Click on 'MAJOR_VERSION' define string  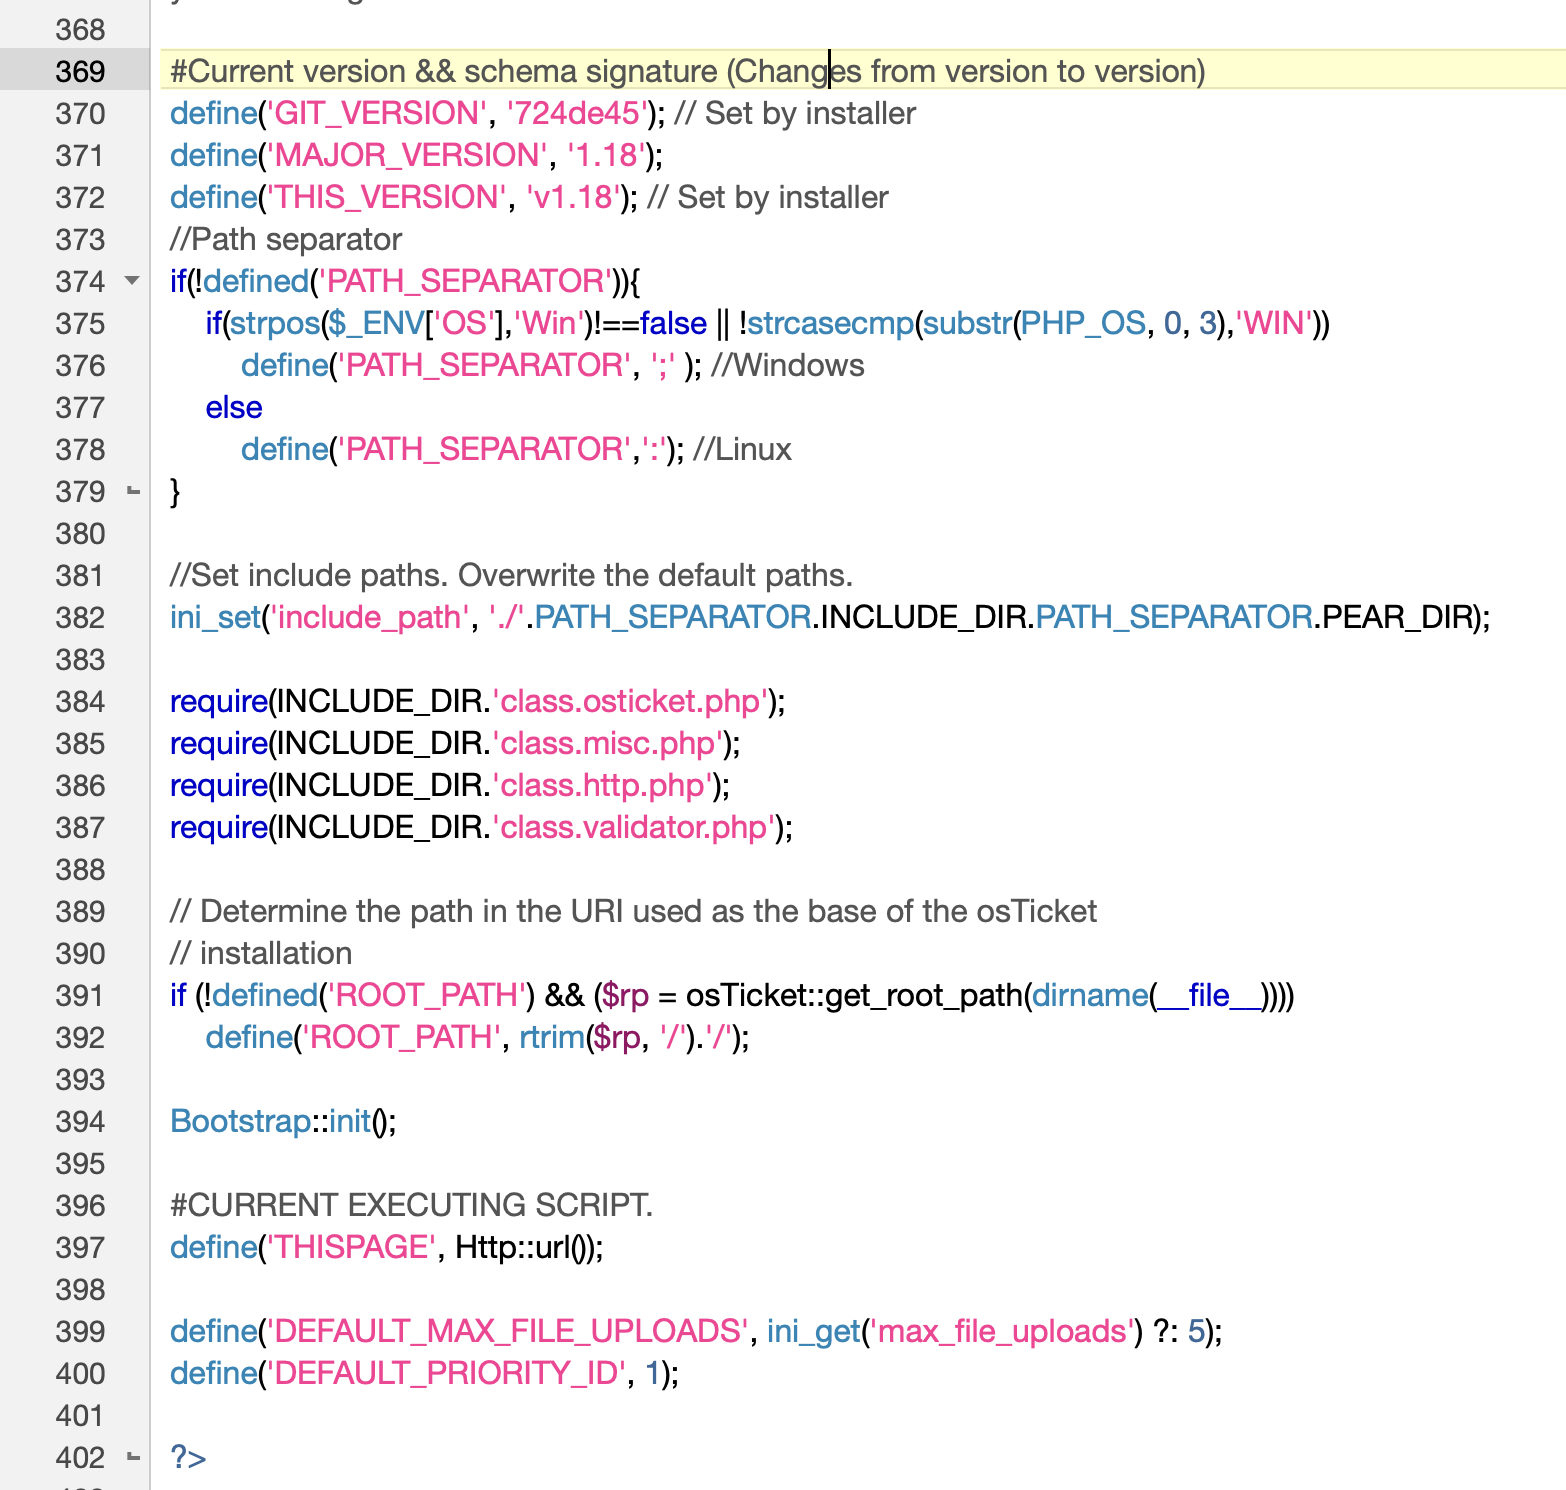coord(407,155)
